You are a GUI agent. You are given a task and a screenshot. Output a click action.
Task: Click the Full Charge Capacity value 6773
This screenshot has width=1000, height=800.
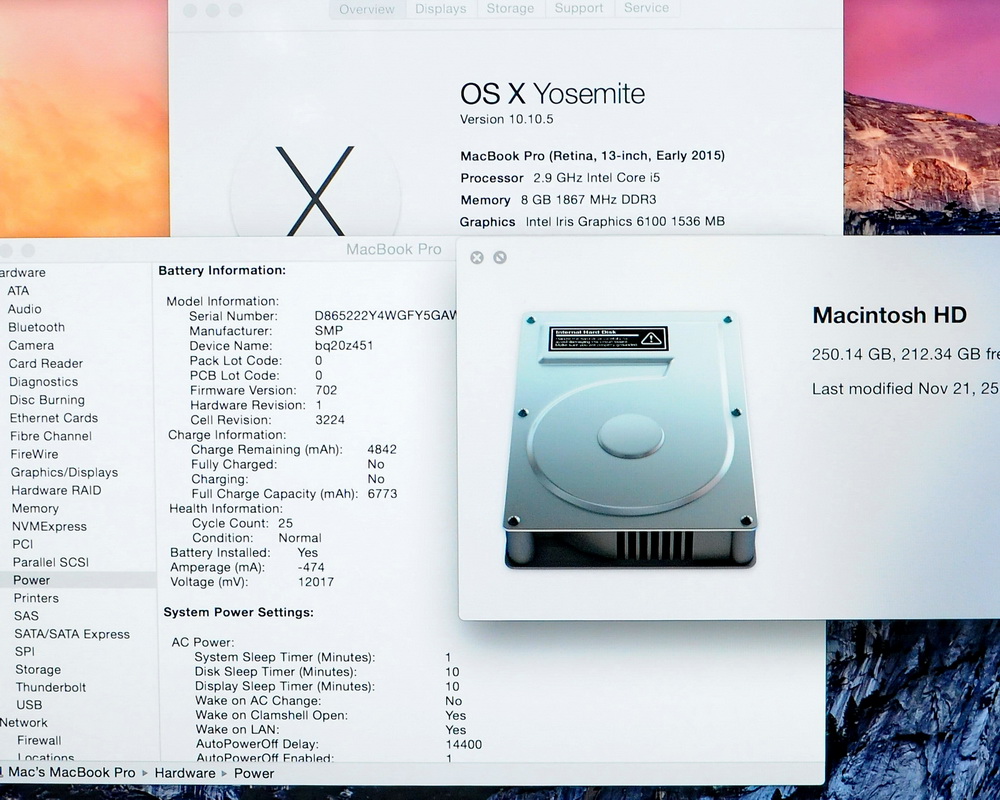382,494
